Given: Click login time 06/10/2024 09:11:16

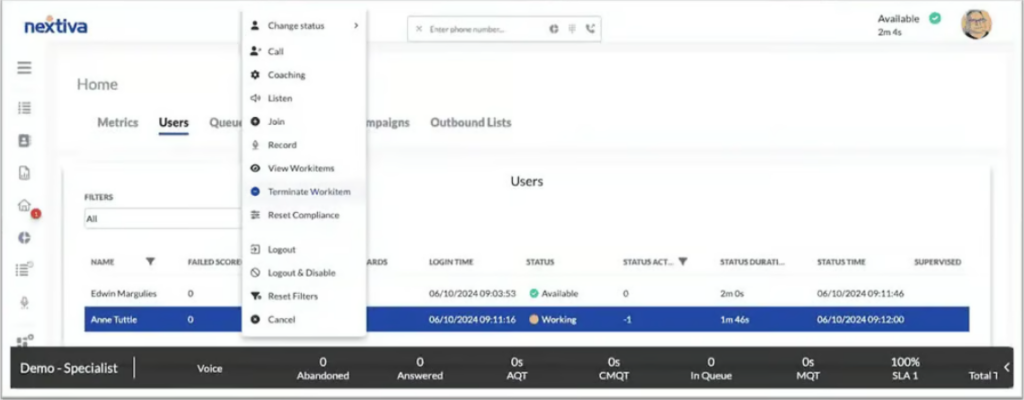Looking at the screenshot, I should click(x=472, y=320).
